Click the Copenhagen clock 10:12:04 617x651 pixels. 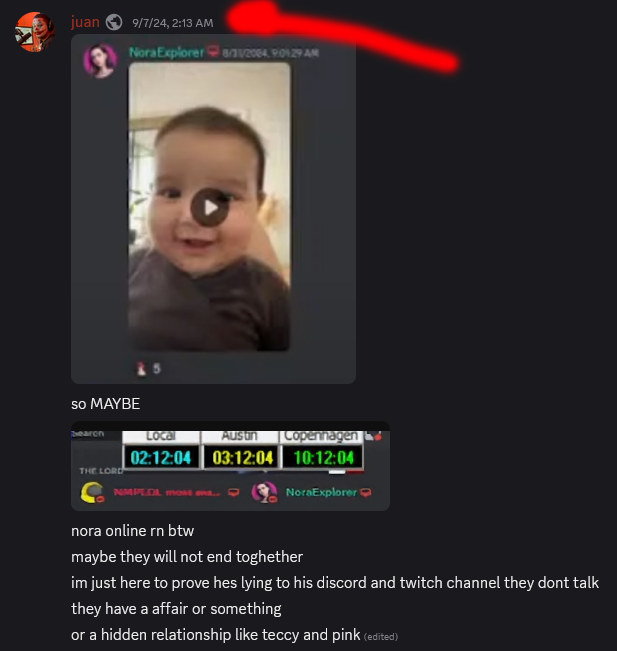point(323,457)
